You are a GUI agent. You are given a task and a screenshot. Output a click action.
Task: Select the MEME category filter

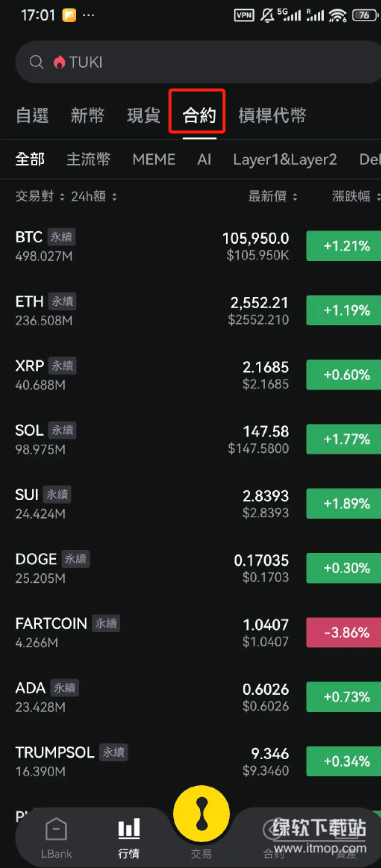(154, 160)
